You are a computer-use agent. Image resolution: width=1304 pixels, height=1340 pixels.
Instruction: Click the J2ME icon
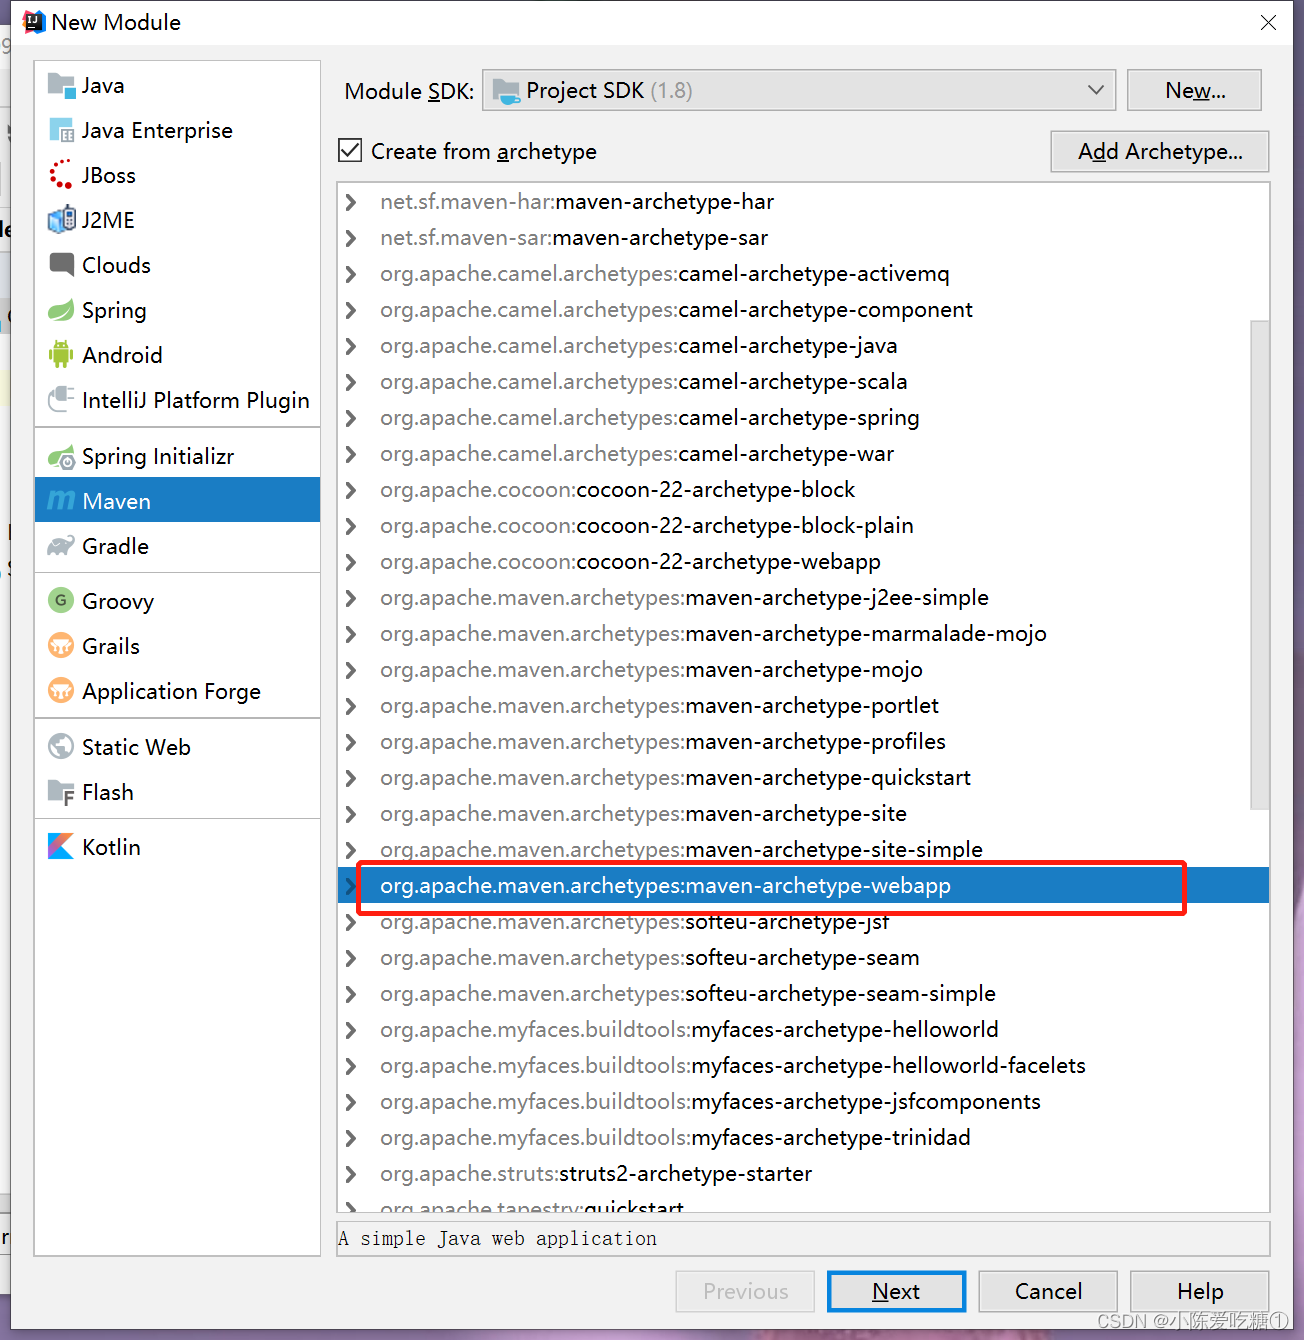[61, 220]
